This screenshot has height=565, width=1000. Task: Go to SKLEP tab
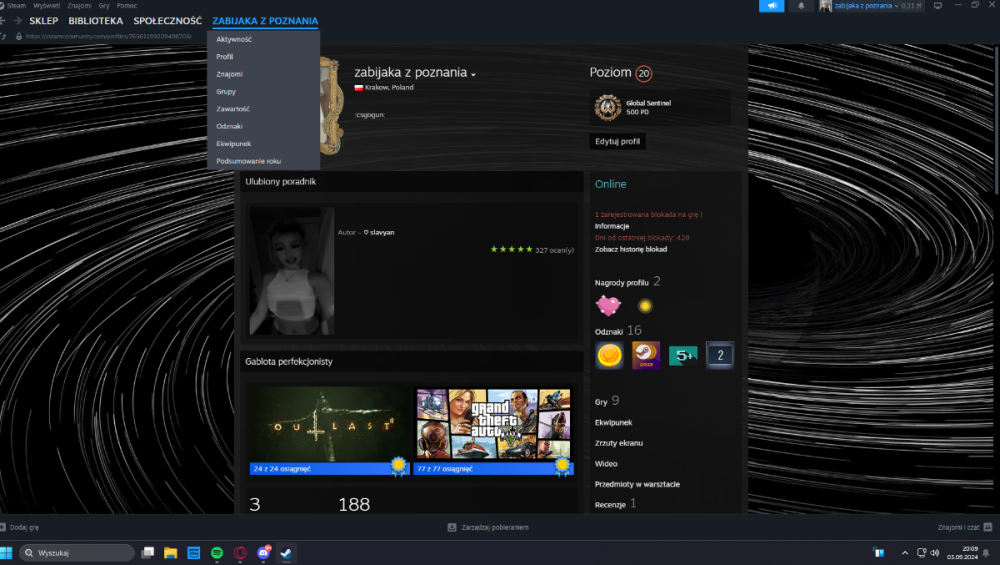(x=43, y=21)
